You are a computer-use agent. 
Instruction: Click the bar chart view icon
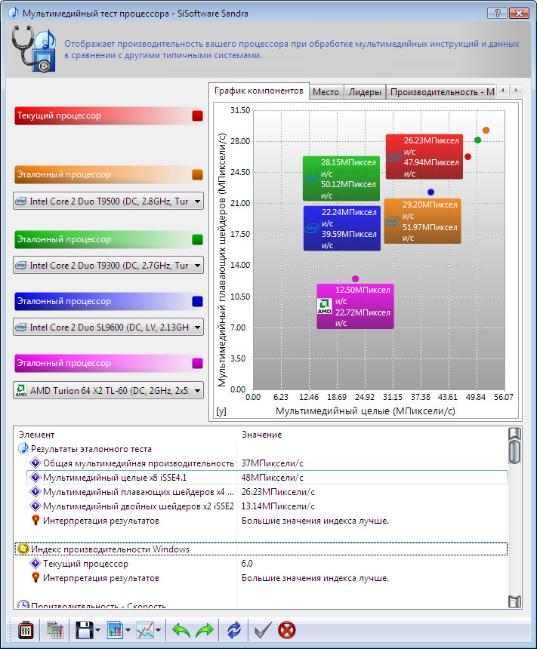point(115,630)
